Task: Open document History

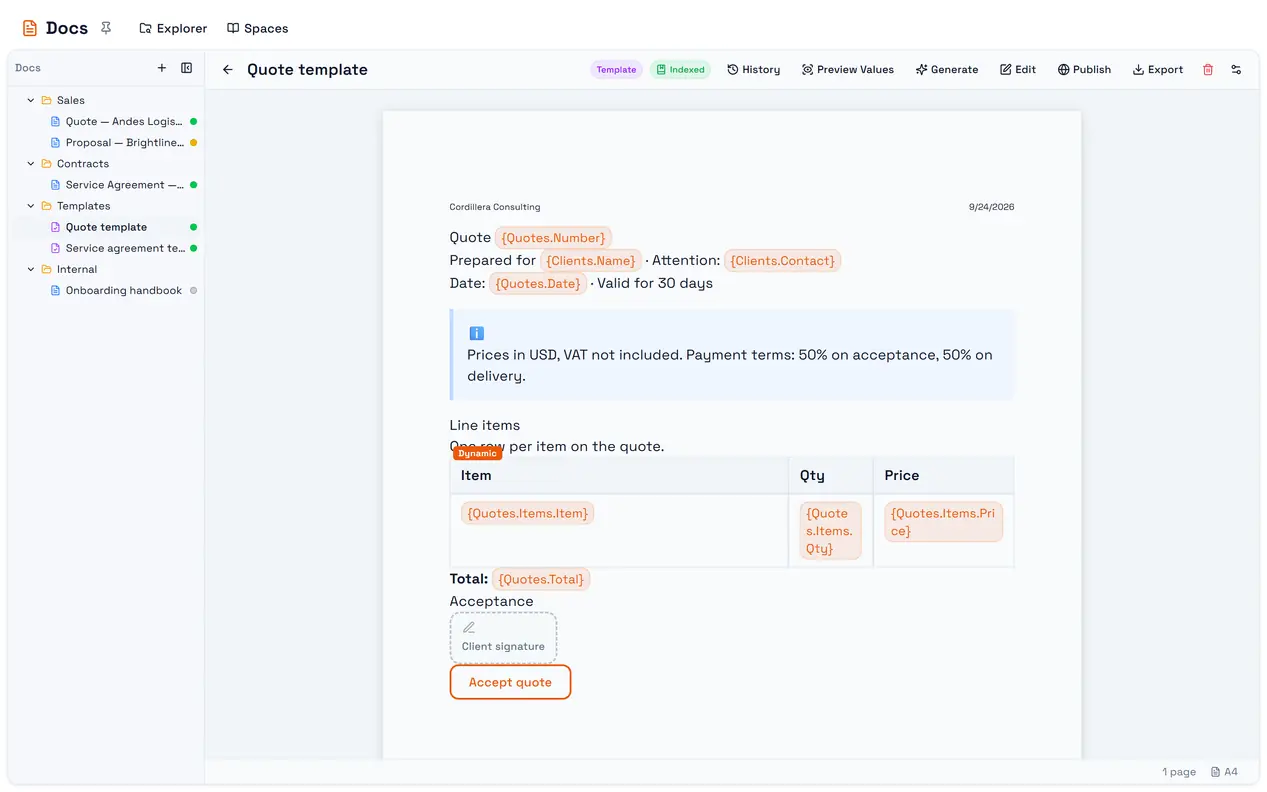Action: [754, 70]
